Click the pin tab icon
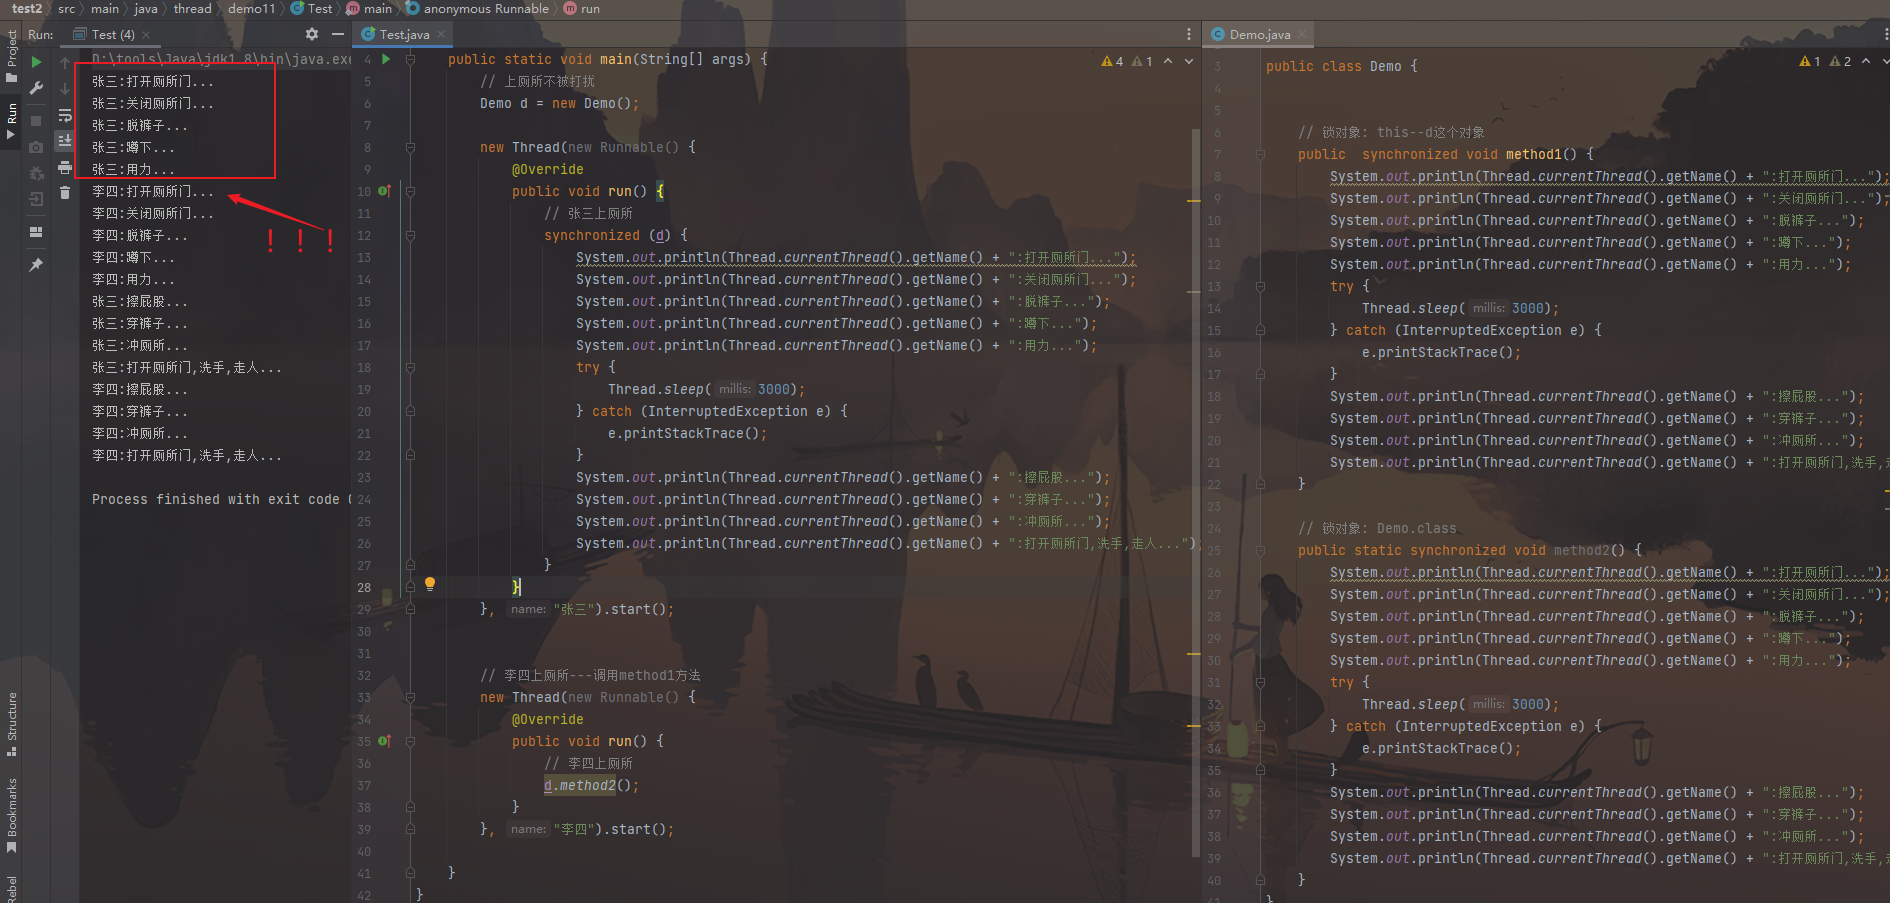1890x903 pixels. (x=37, y=265)
